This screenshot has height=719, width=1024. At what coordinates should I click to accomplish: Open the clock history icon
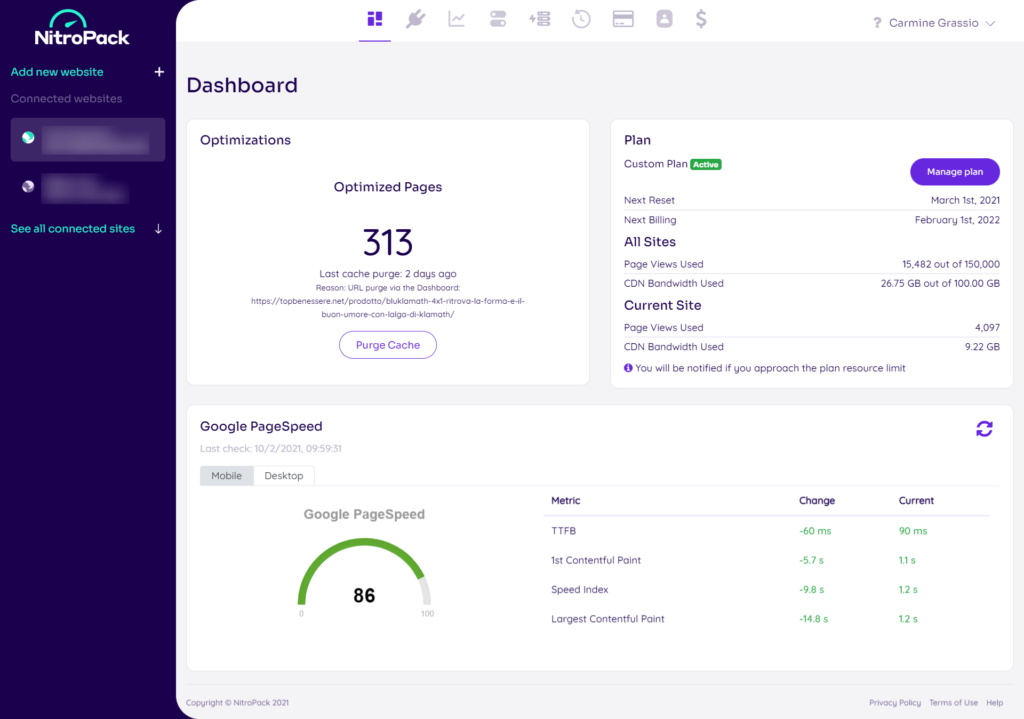pyautogui.click(x=581, y=19)
